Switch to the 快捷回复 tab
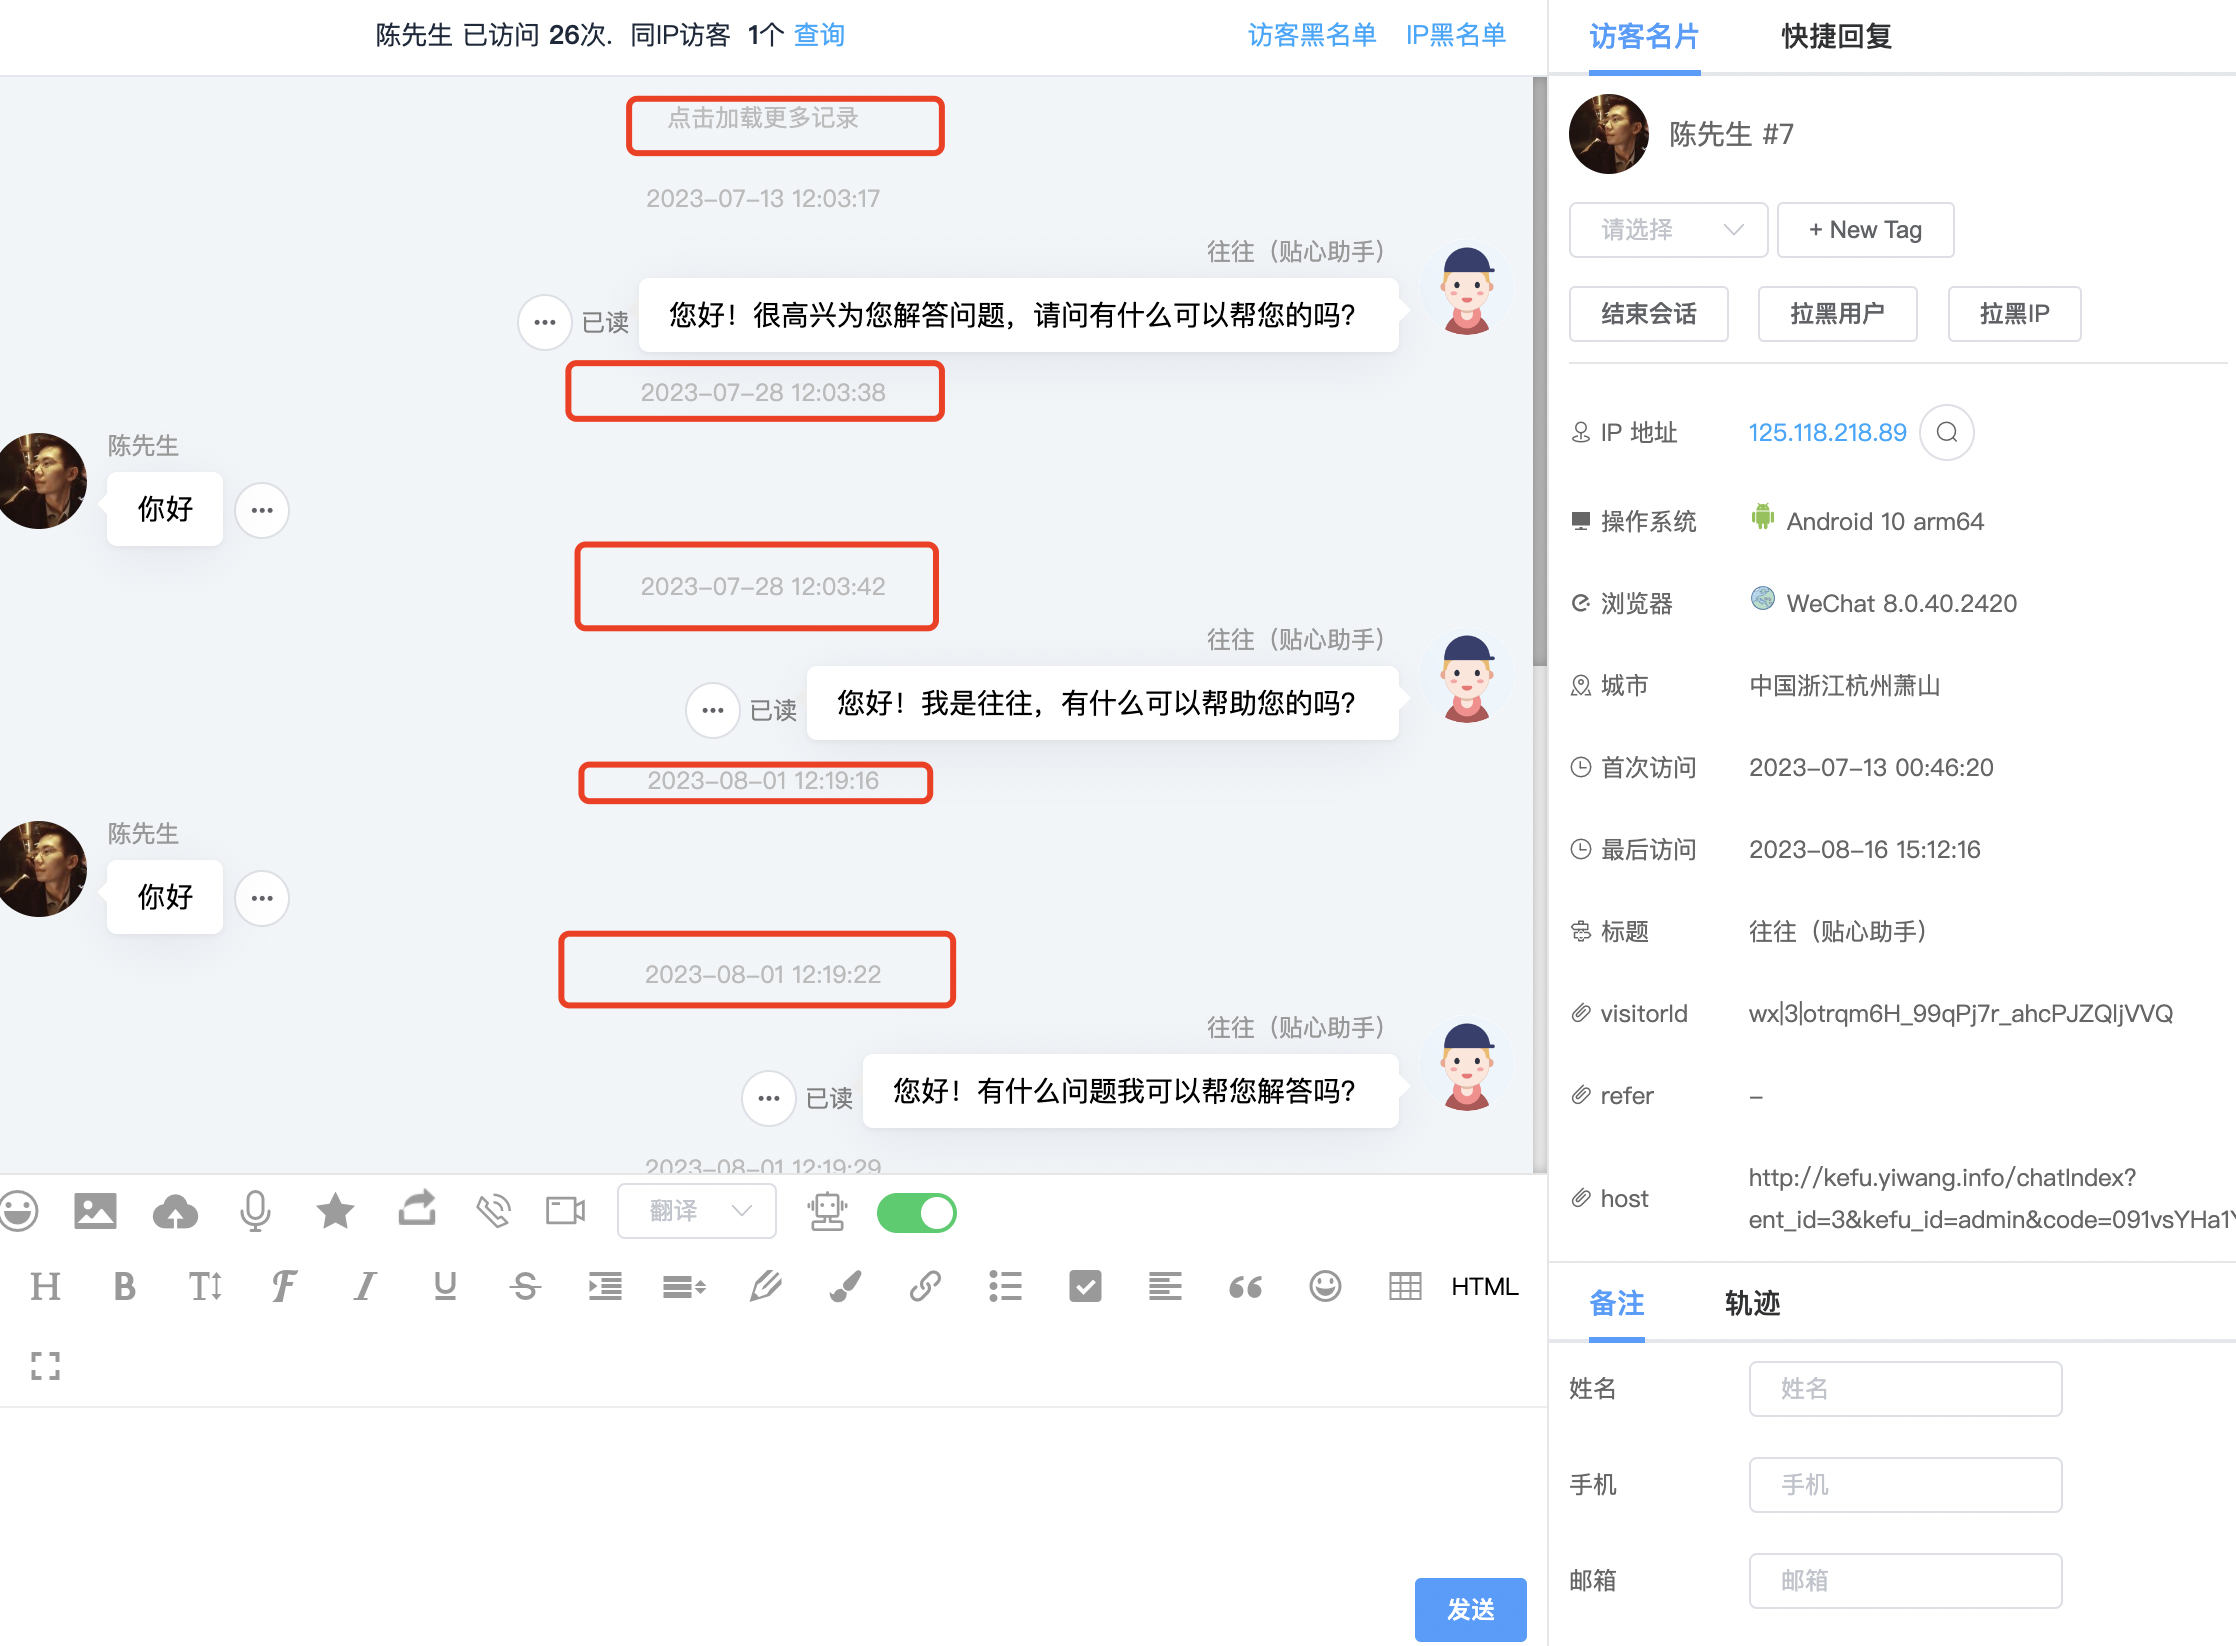The image size is (2236, 1646). click(x=1836, y=37)
